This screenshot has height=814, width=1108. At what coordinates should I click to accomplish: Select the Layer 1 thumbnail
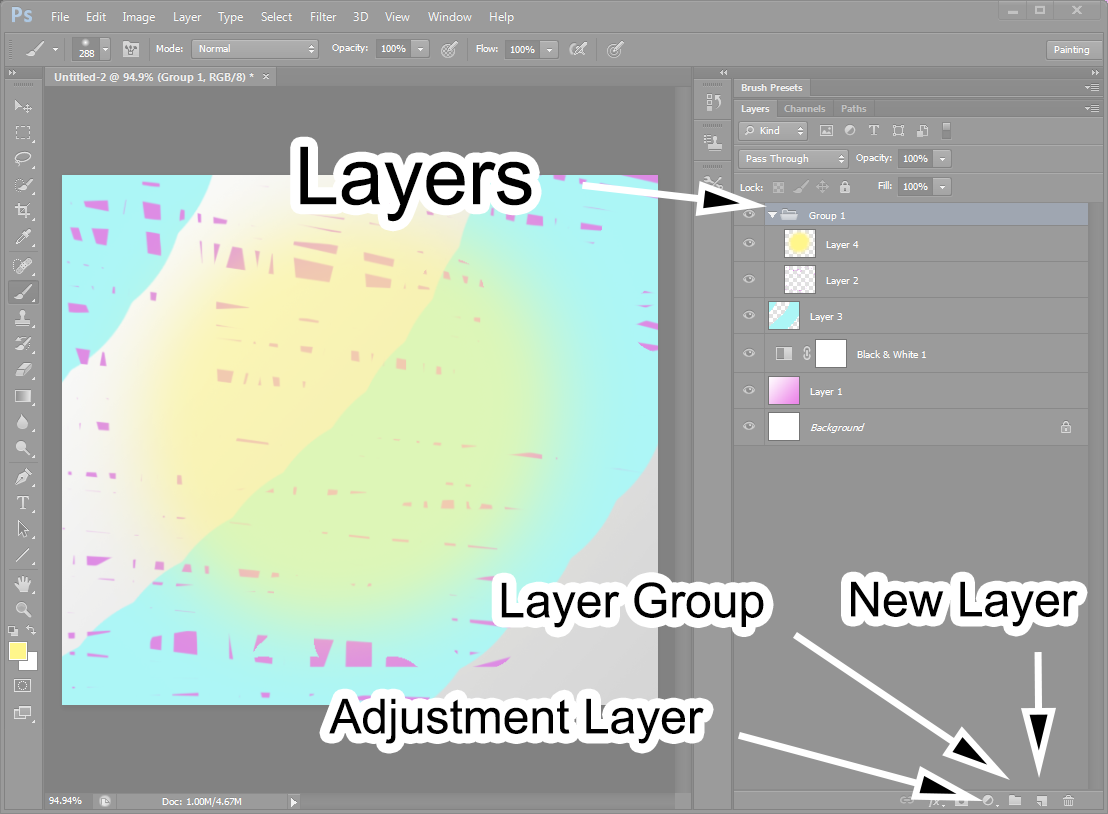(x=784, y=391)
